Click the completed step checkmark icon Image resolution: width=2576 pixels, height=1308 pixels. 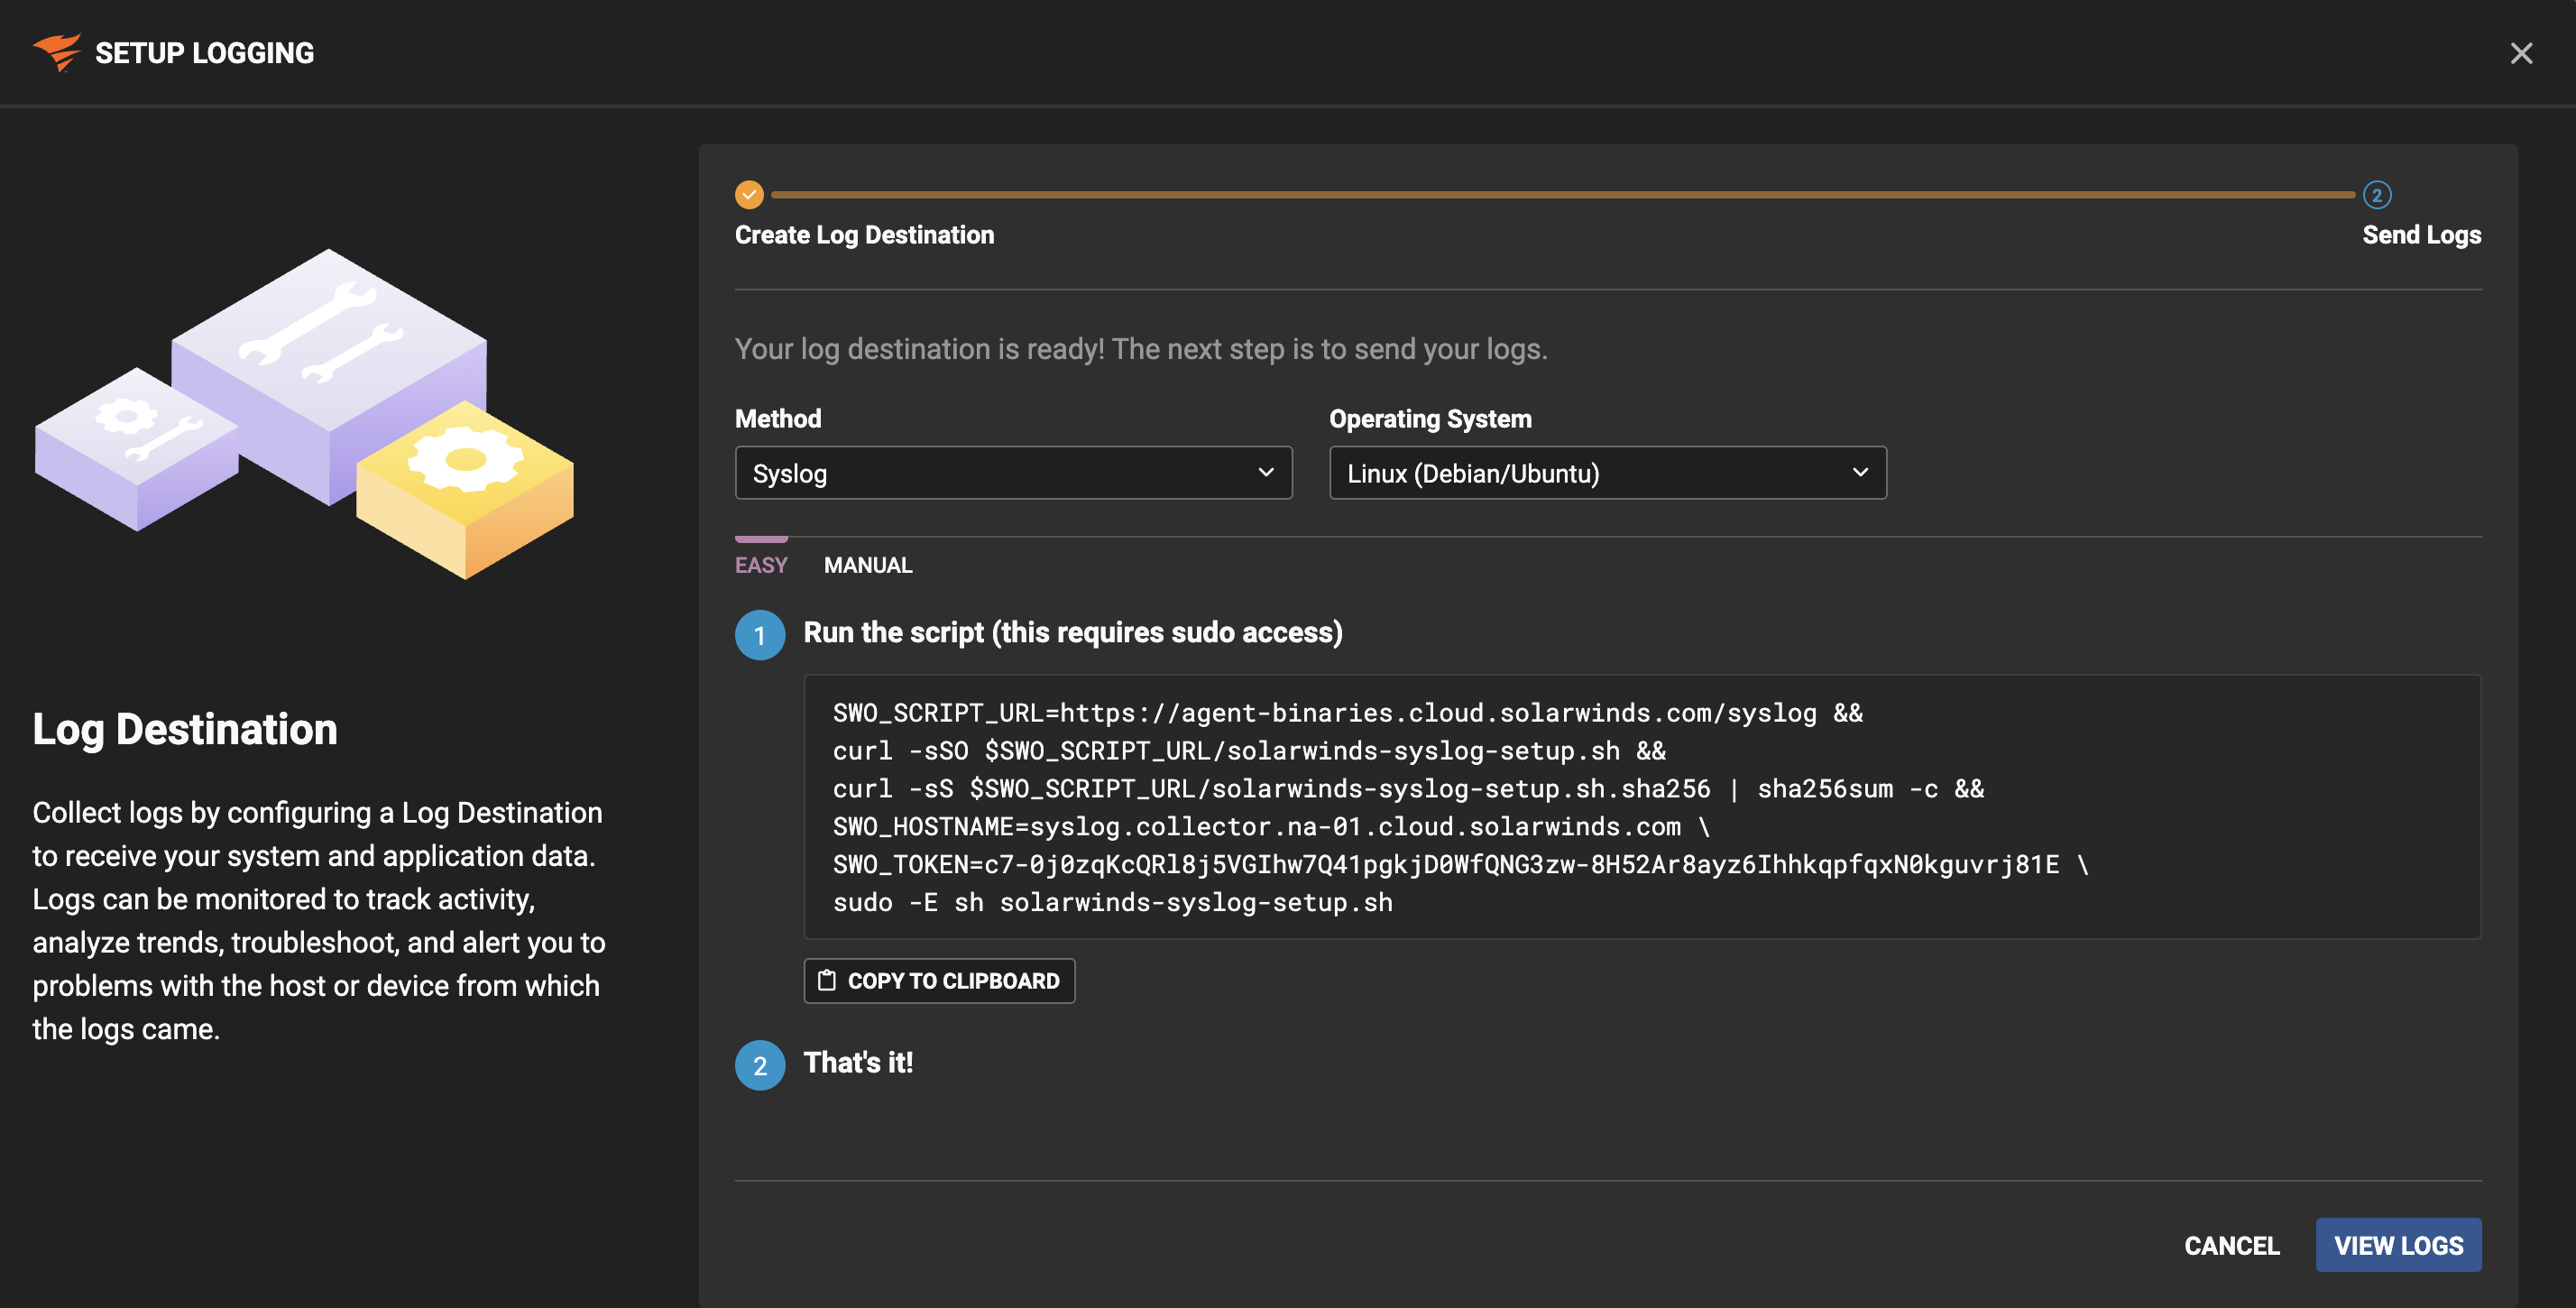tap(749, 194)
